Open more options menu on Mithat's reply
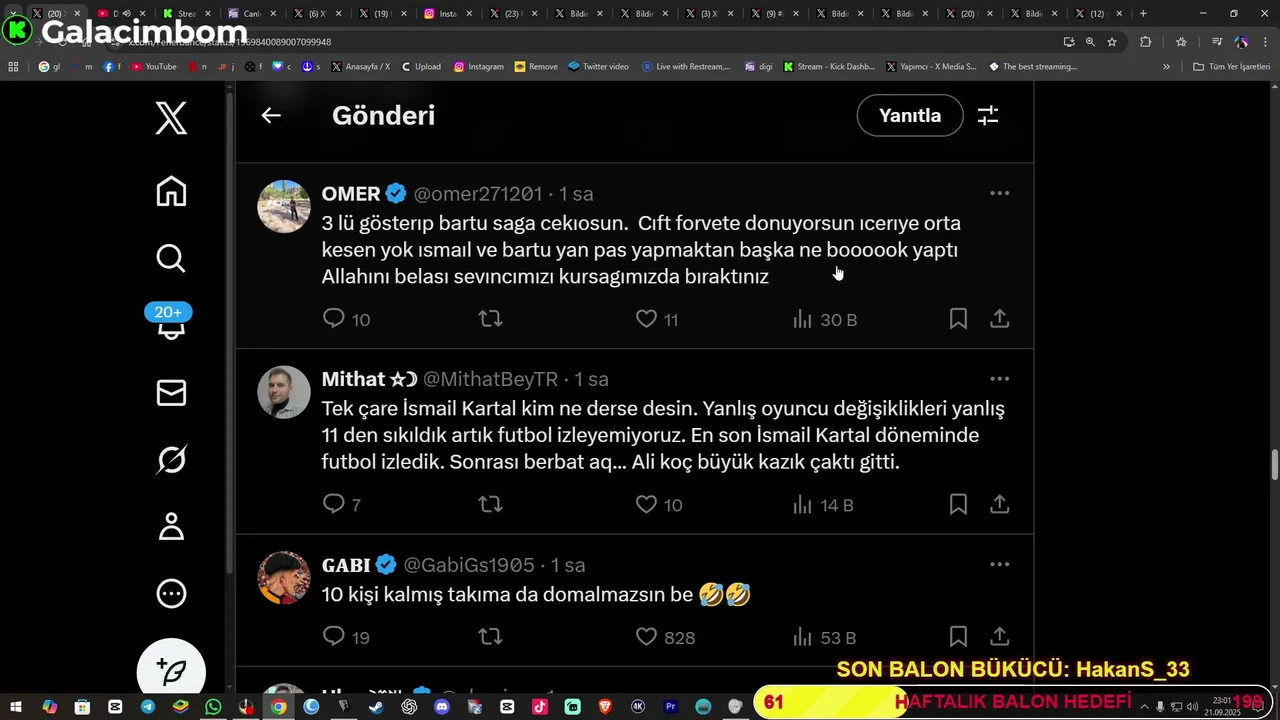Screen dimensions: 1280x720 pyautogui.click(x=999, y=379)
